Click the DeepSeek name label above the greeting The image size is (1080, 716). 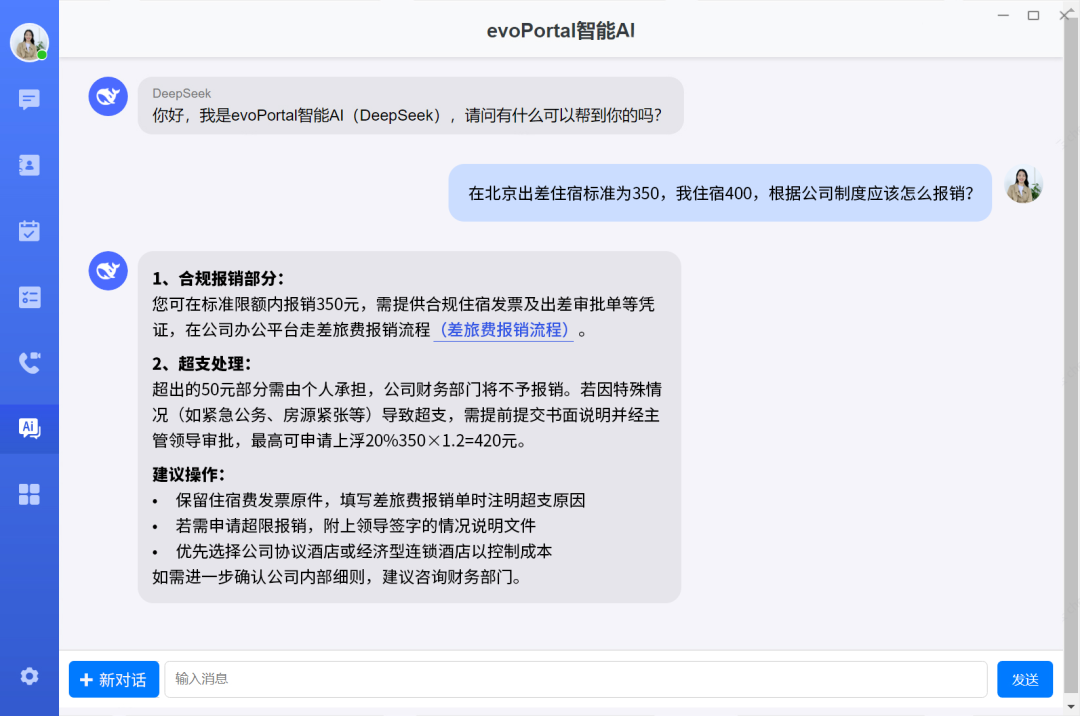tap(181, 93)
